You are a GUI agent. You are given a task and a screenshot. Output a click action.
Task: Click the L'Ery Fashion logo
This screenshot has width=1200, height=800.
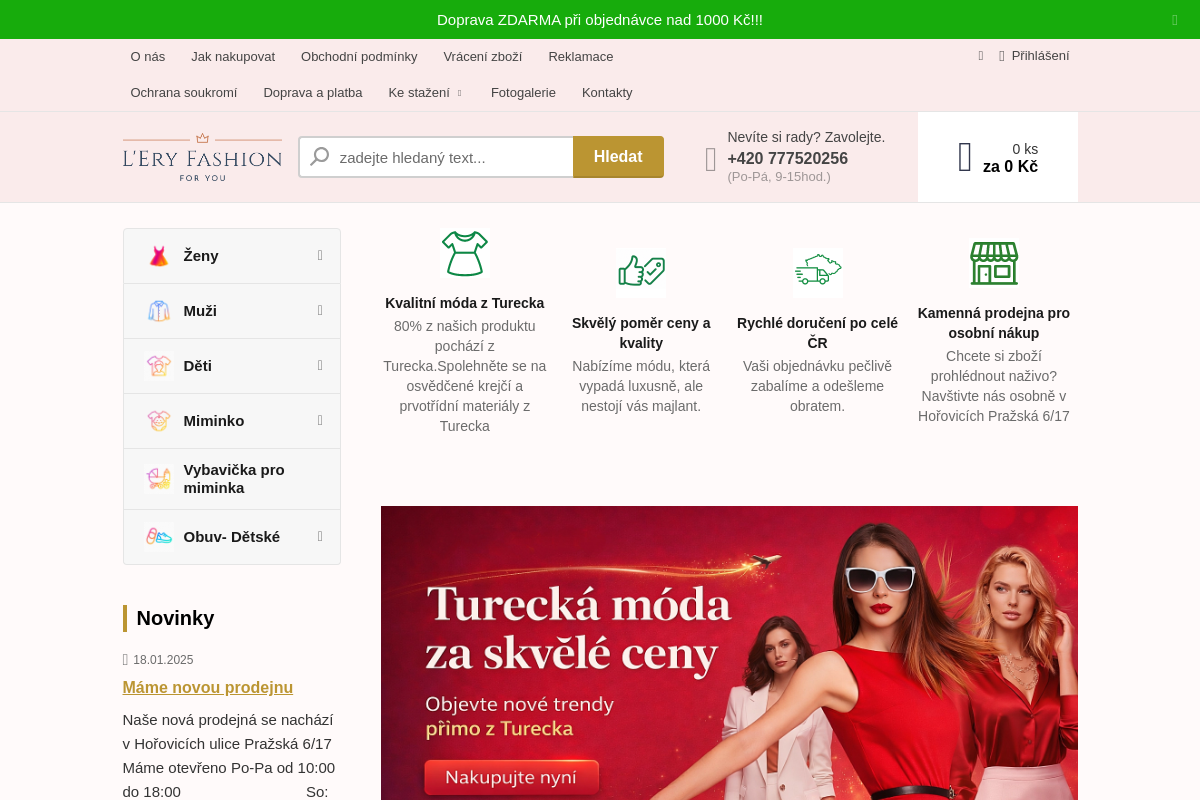pyautogui.click(x=201, y=156)
